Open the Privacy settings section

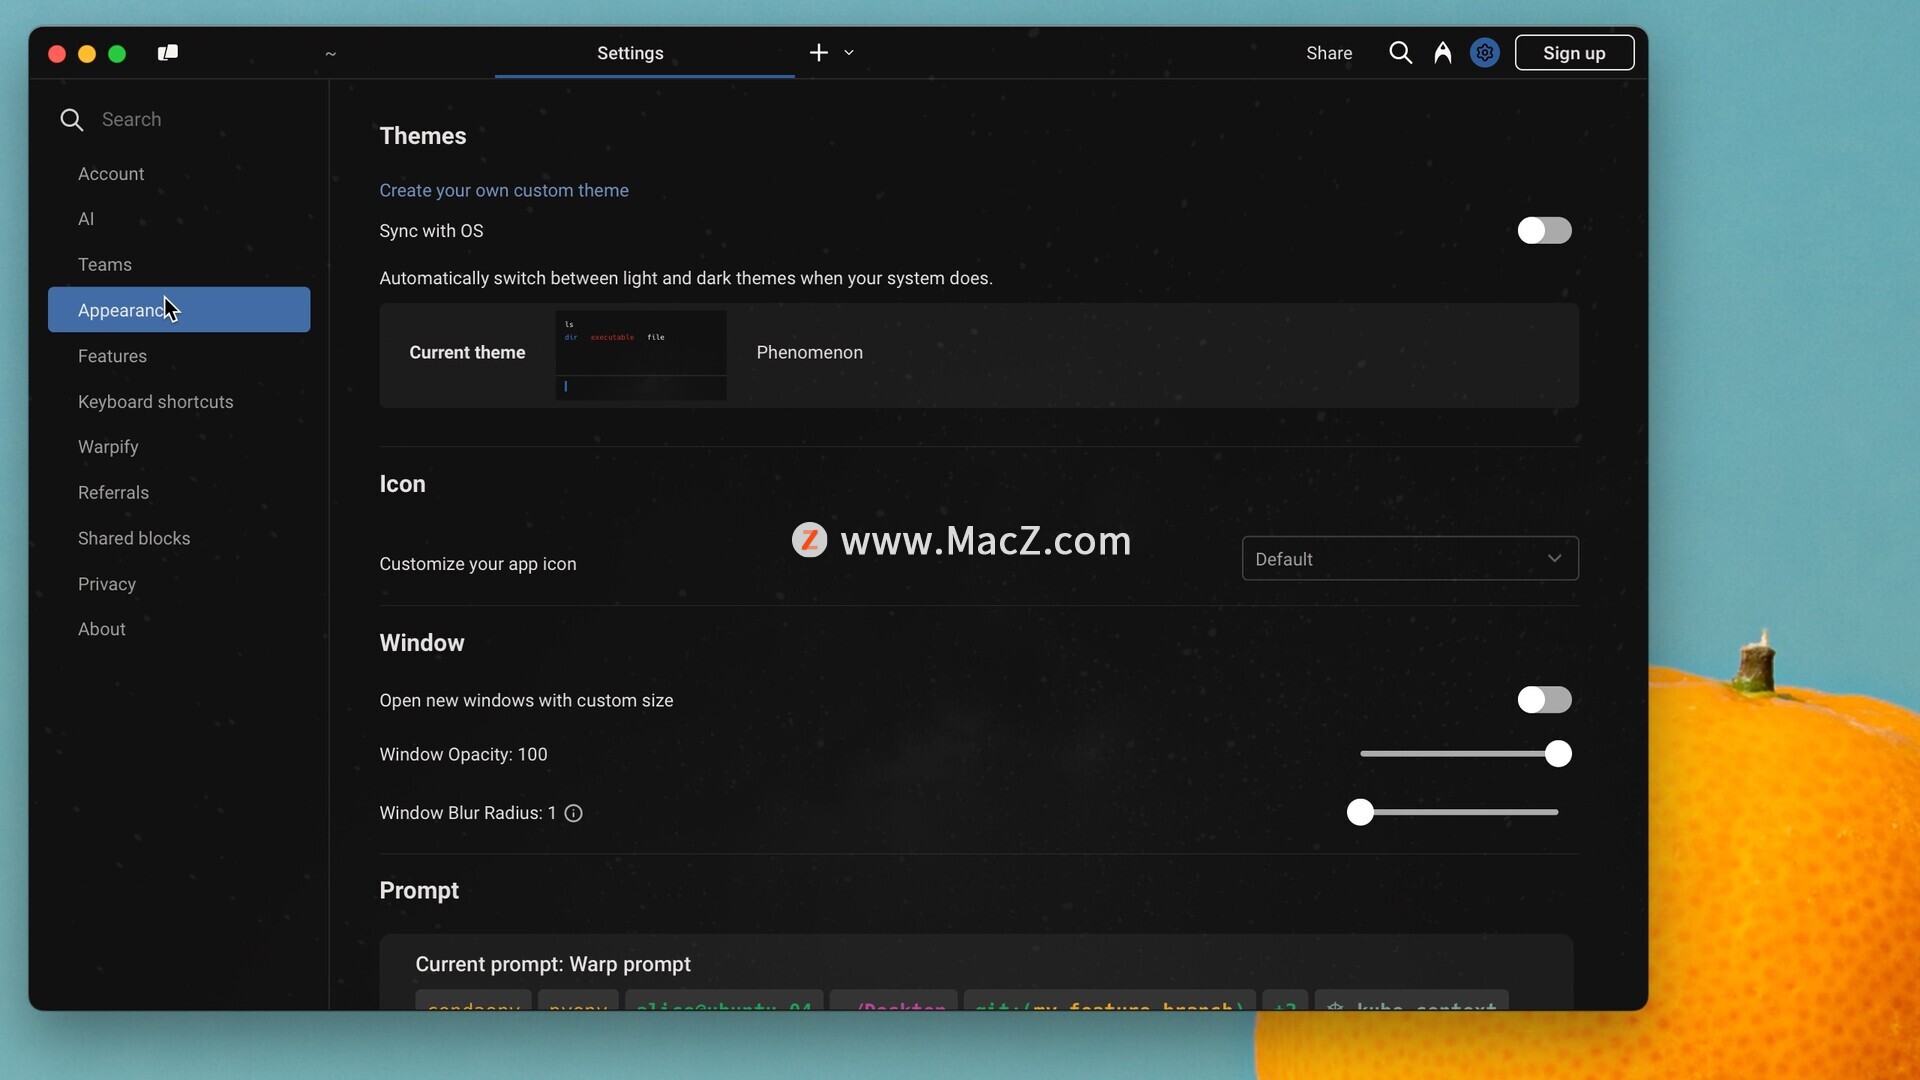click(x=179, y=584)
